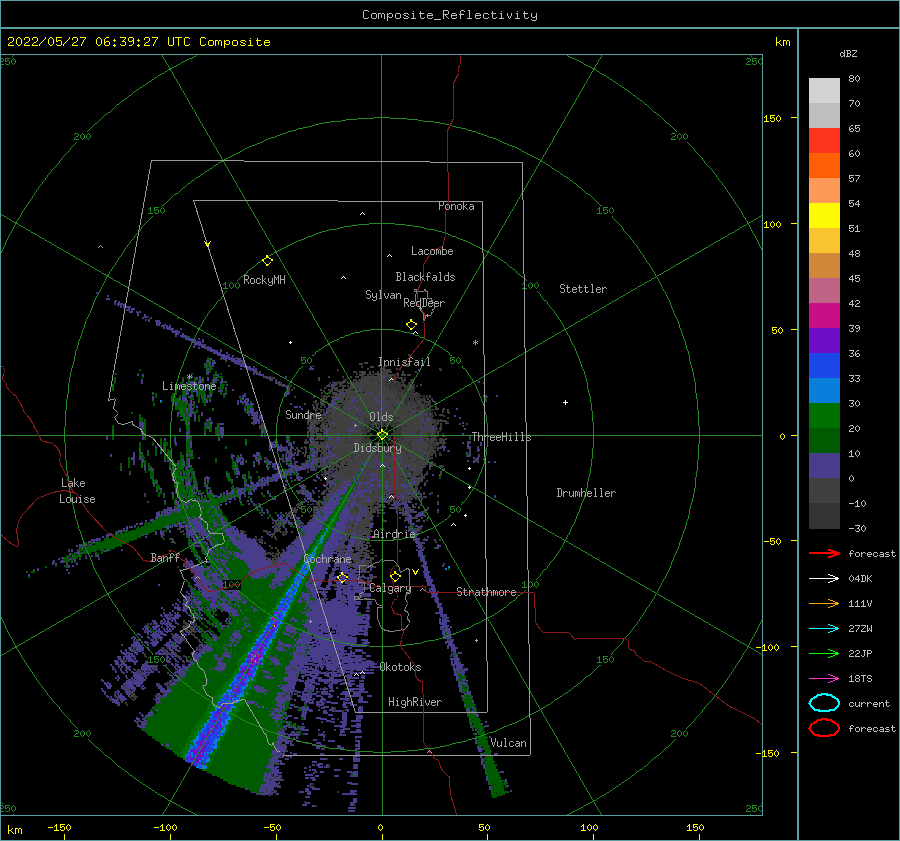900x841 pixels.
Task: Click the Stettler label
Action: pyautogui.click(x=583, y=289)
